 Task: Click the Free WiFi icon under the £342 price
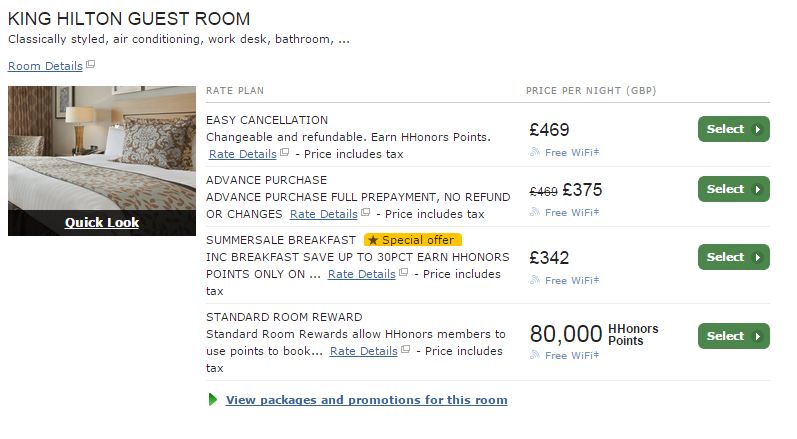535,280
